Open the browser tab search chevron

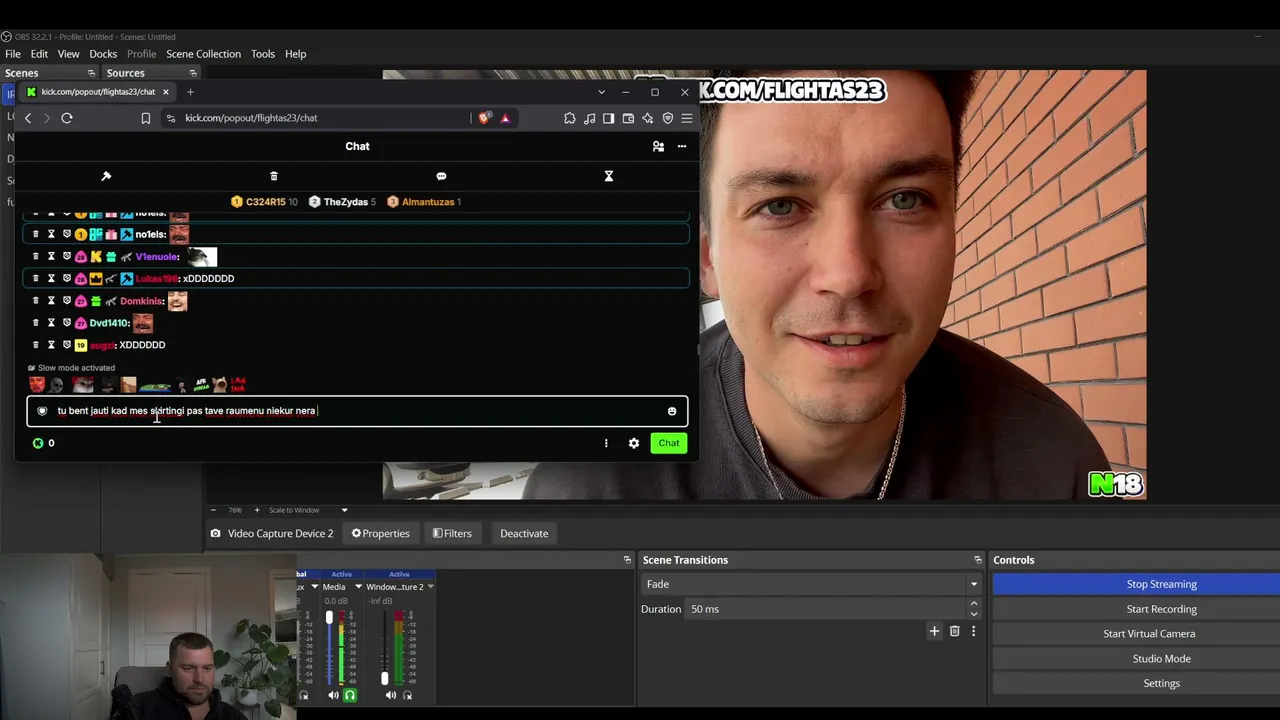[601, 92]
